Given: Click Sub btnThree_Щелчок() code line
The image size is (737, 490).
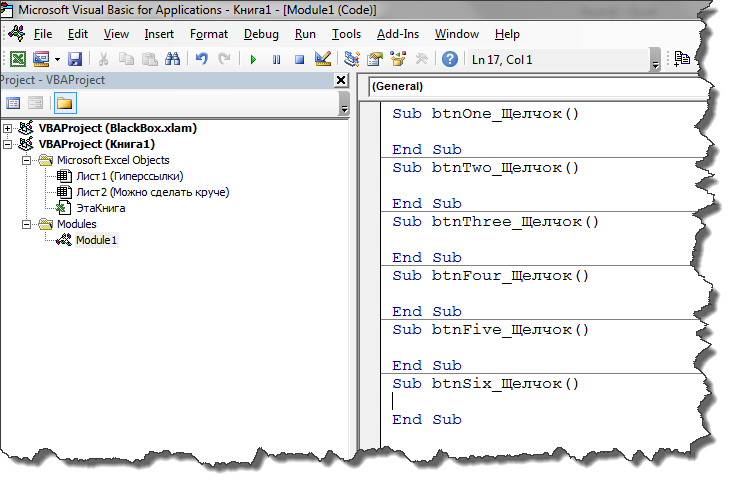Looking at the screenshot, I should pyautogui.click(x=496, y=222).
